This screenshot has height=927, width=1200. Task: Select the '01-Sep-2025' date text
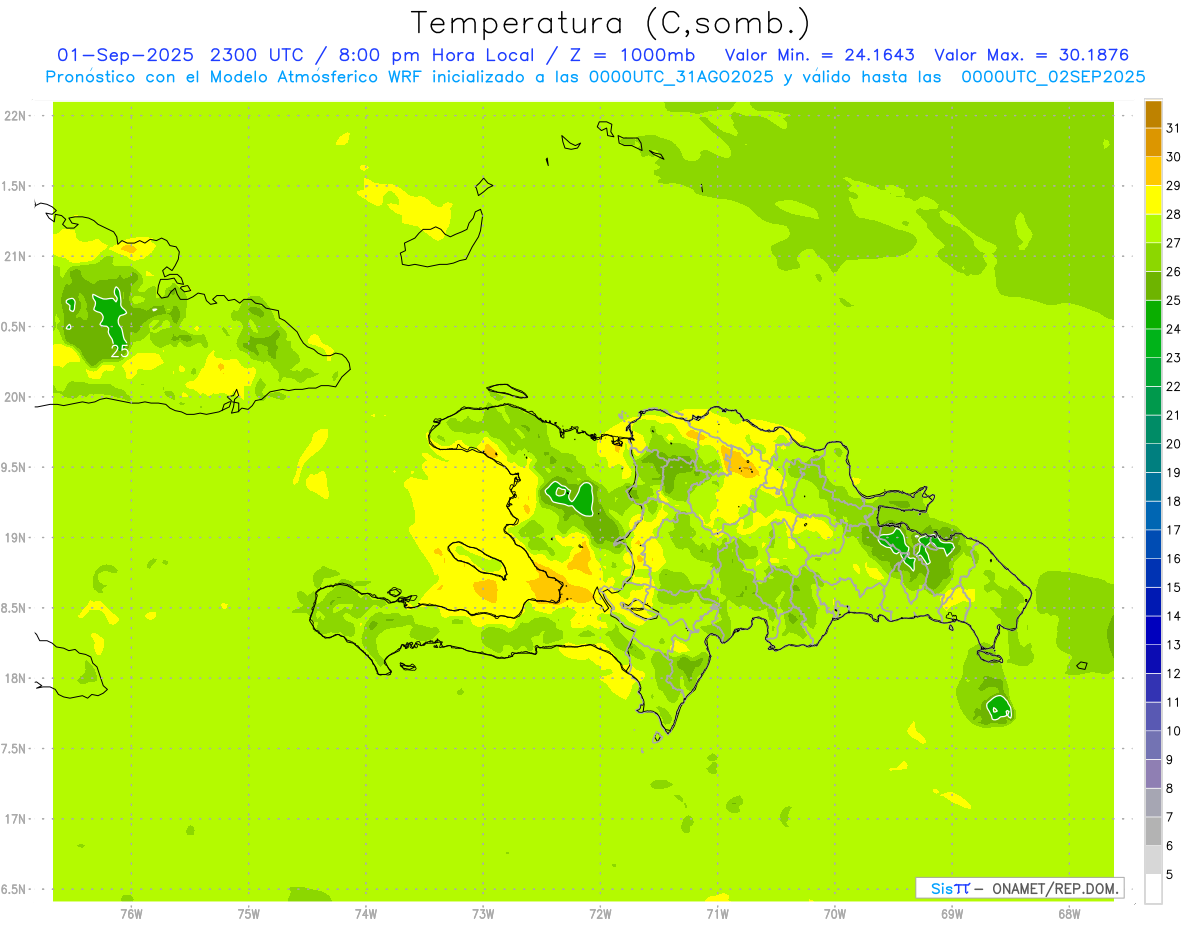click(x=125, y=55)
